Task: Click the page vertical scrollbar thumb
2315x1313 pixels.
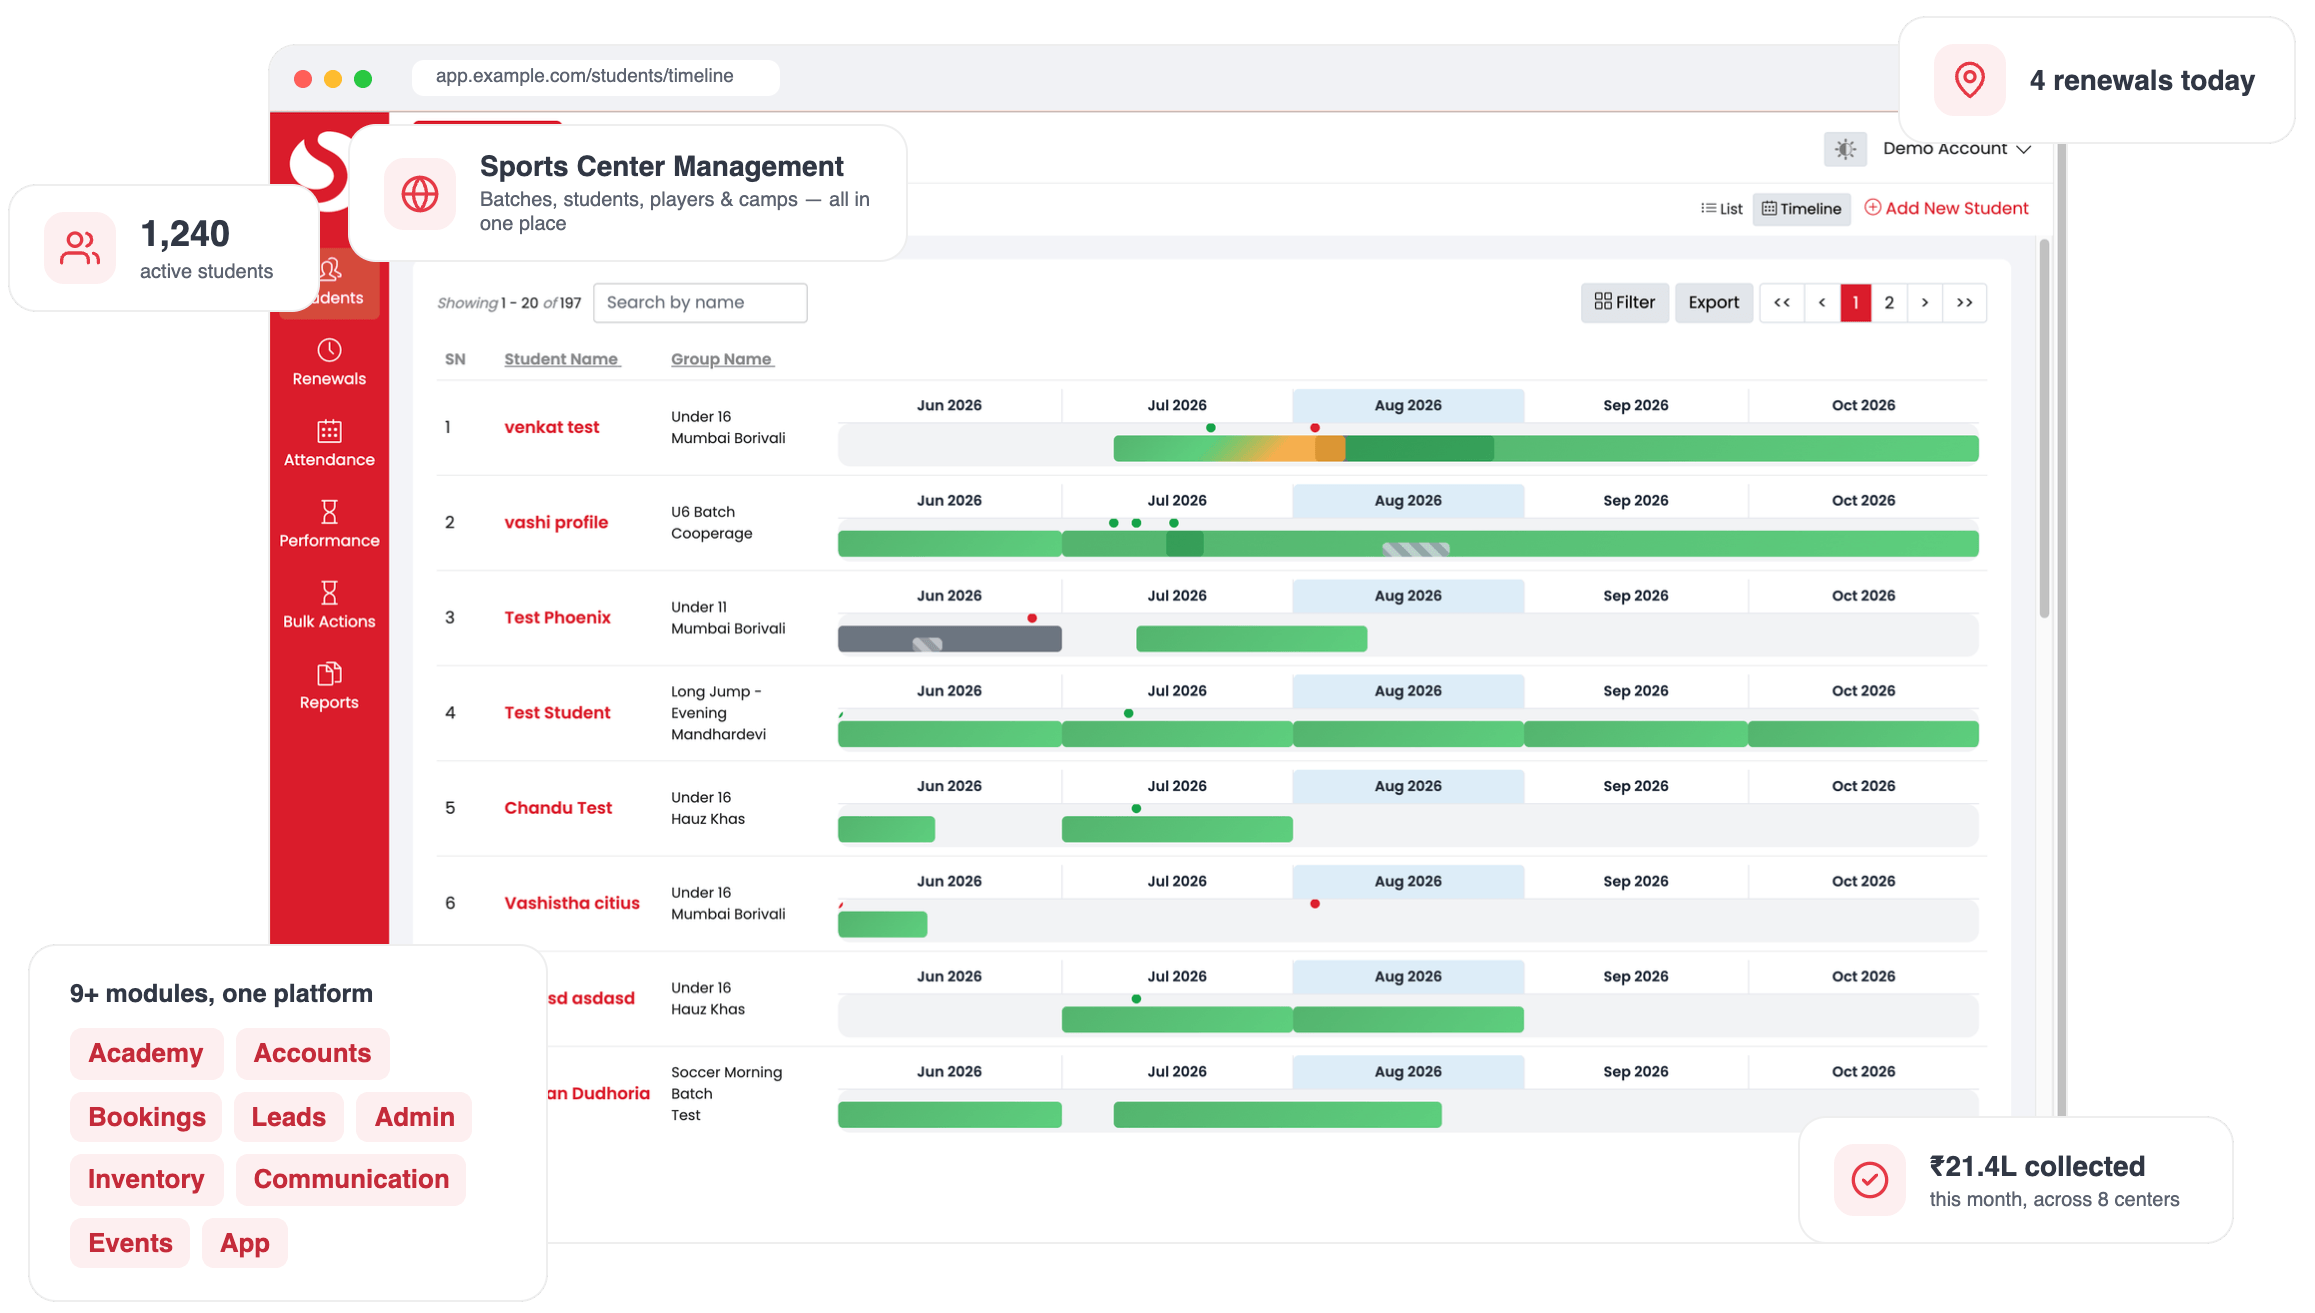Action: (2044, 428)
